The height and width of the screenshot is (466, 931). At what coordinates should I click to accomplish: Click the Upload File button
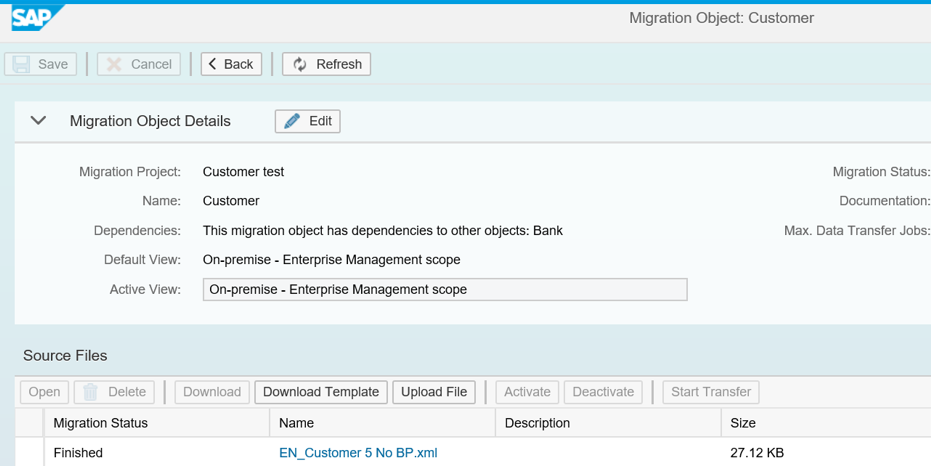[434, 392]
